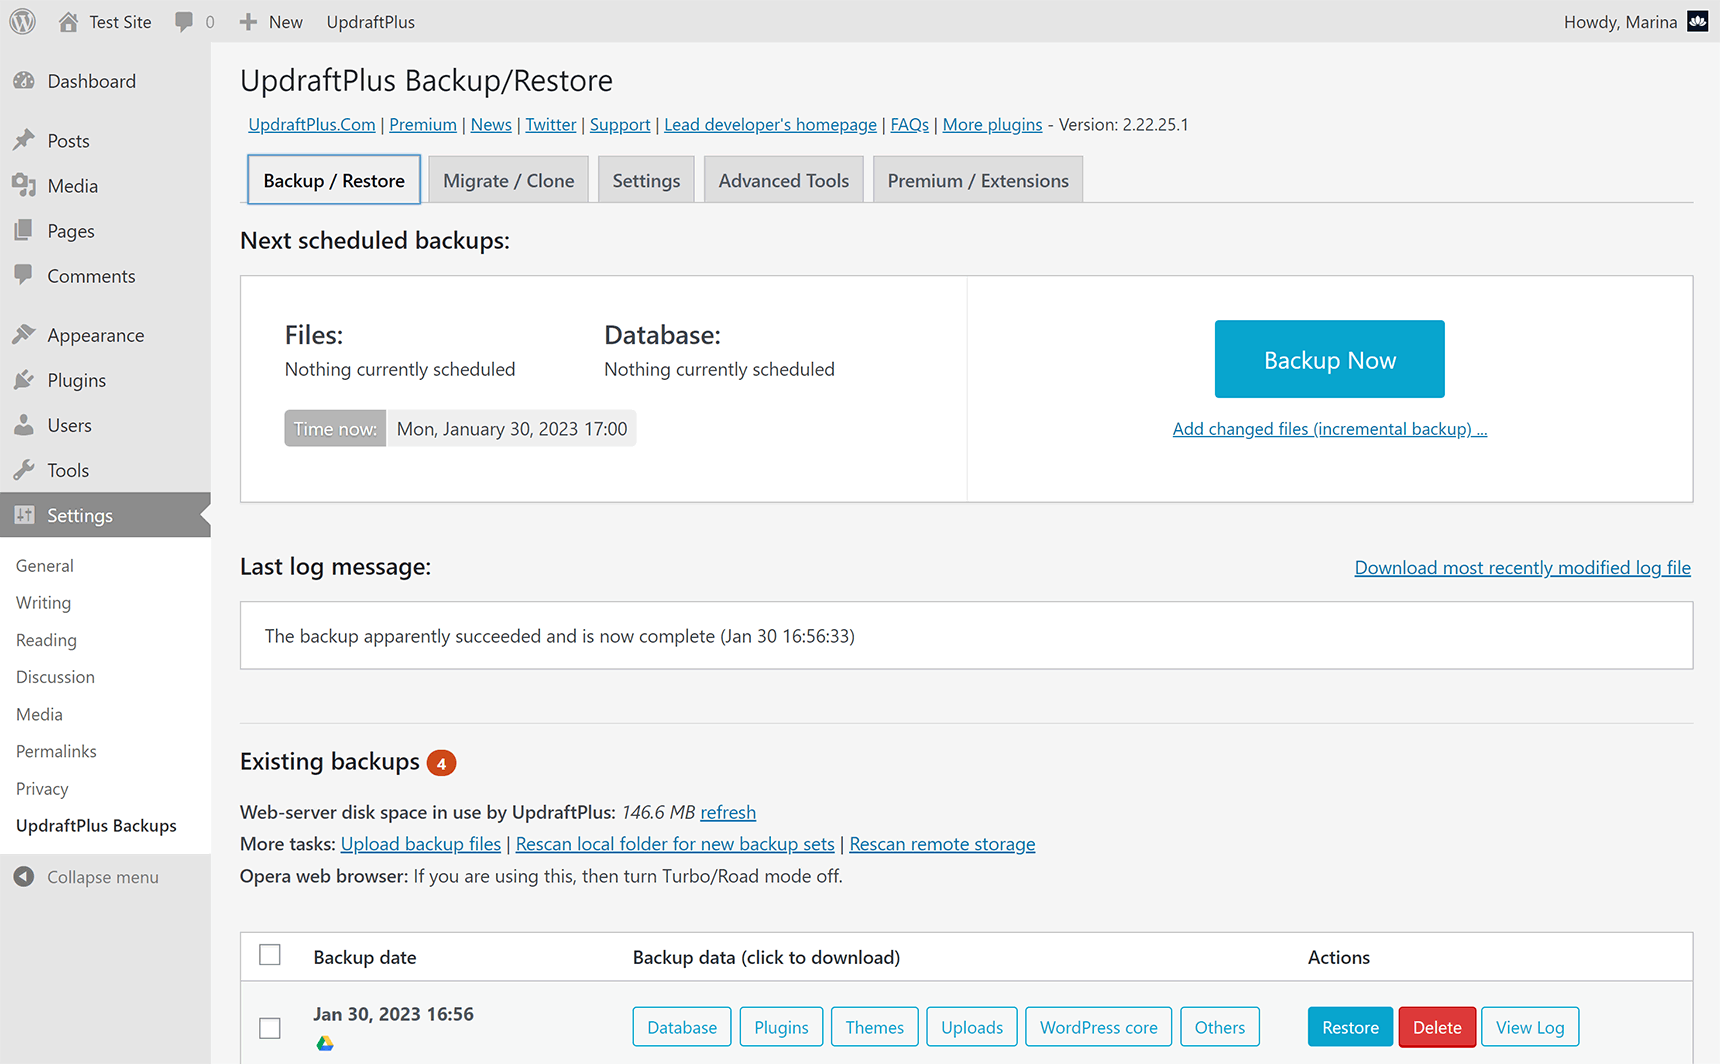The height and width of the screenshot is (1064, 1720).
Task: Open Marina's user avatar
Action: tap(1698, 21)
